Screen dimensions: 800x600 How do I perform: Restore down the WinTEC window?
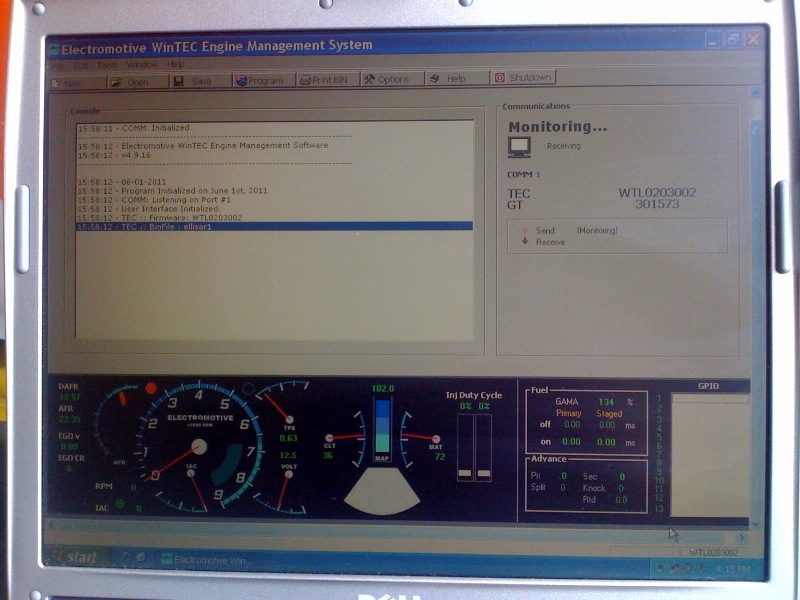(734, 39)
